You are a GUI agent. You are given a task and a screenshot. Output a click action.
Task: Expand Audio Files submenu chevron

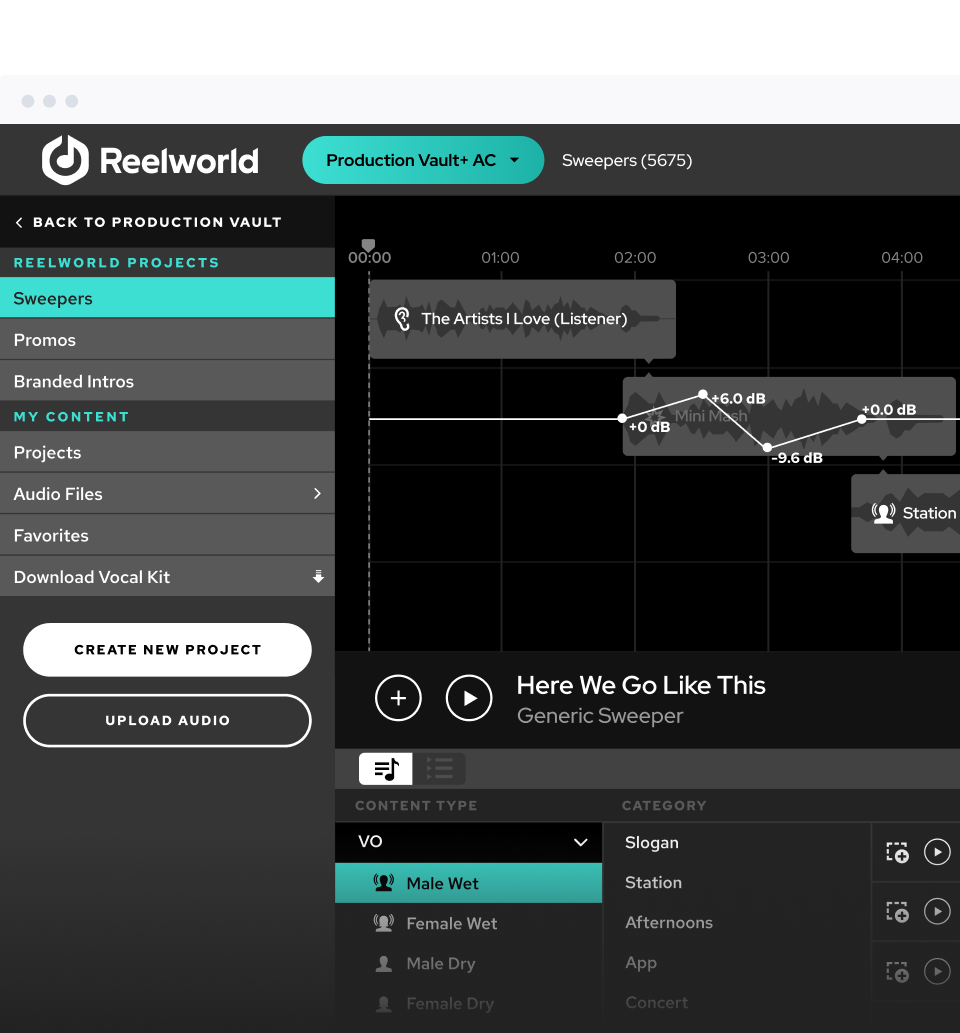click(317, 494)
